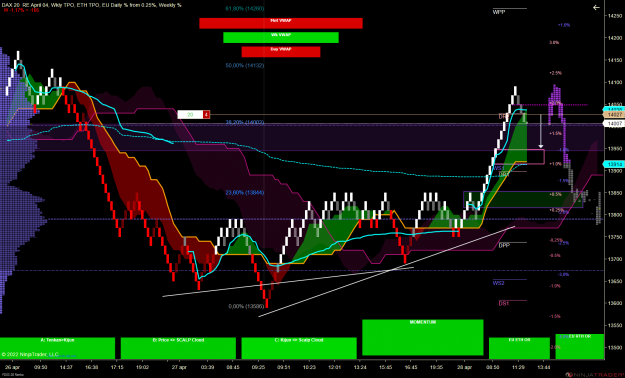
Task: Click the WPP pivot label
Action: pos(499,12)
